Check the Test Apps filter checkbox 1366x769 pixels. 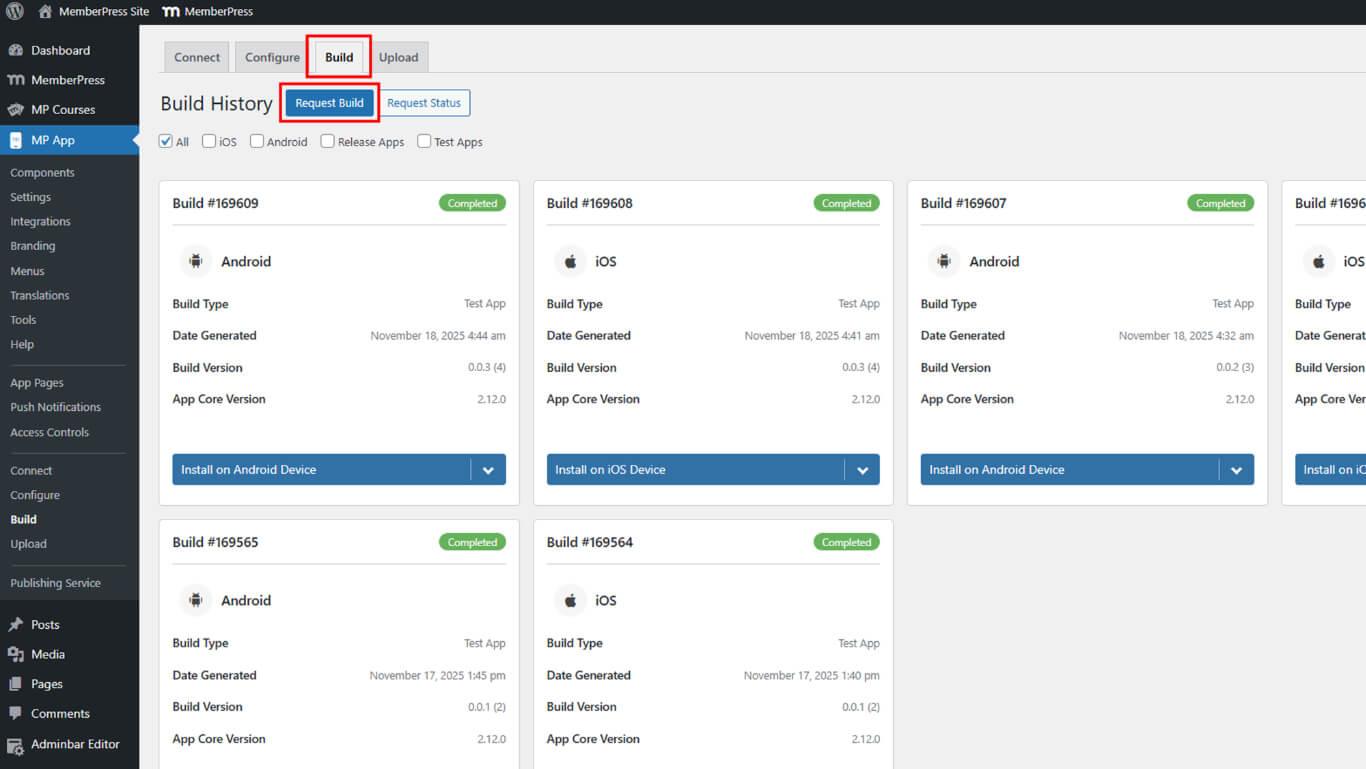pos(424,141)
